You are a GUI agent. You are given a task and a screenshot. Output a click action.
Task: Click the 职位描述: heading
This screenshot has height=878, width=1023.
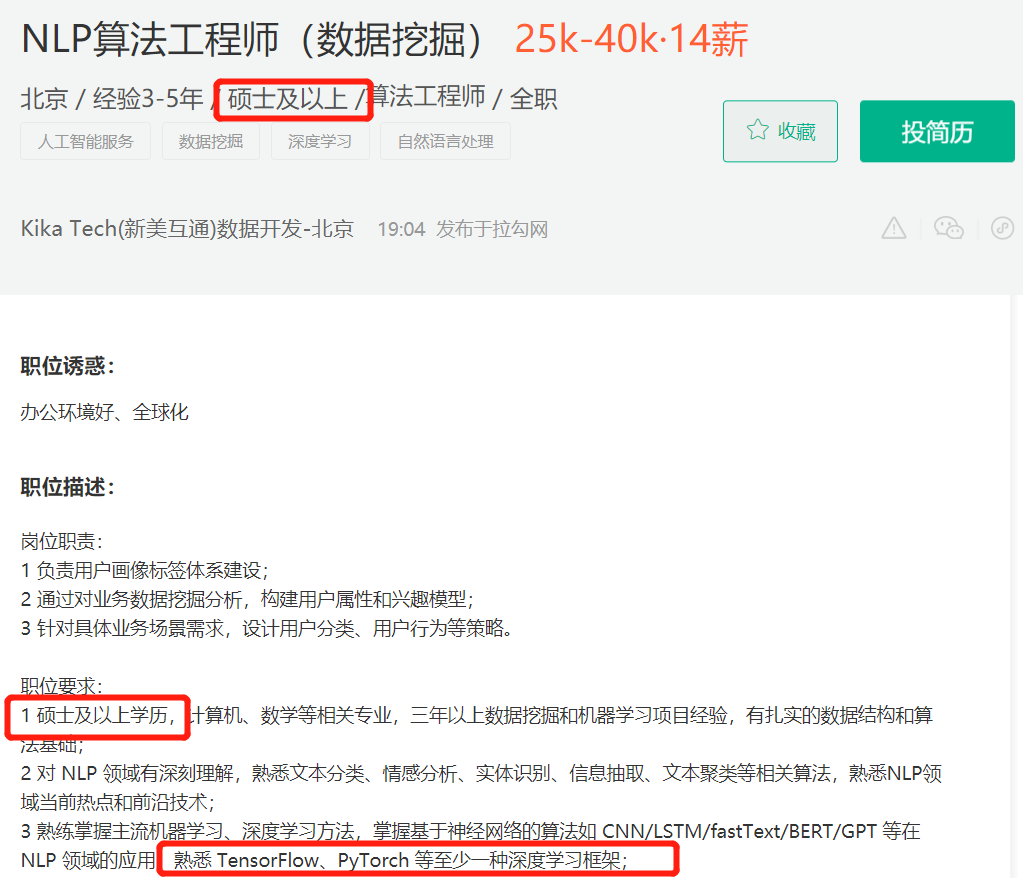[x=68, y=487]
